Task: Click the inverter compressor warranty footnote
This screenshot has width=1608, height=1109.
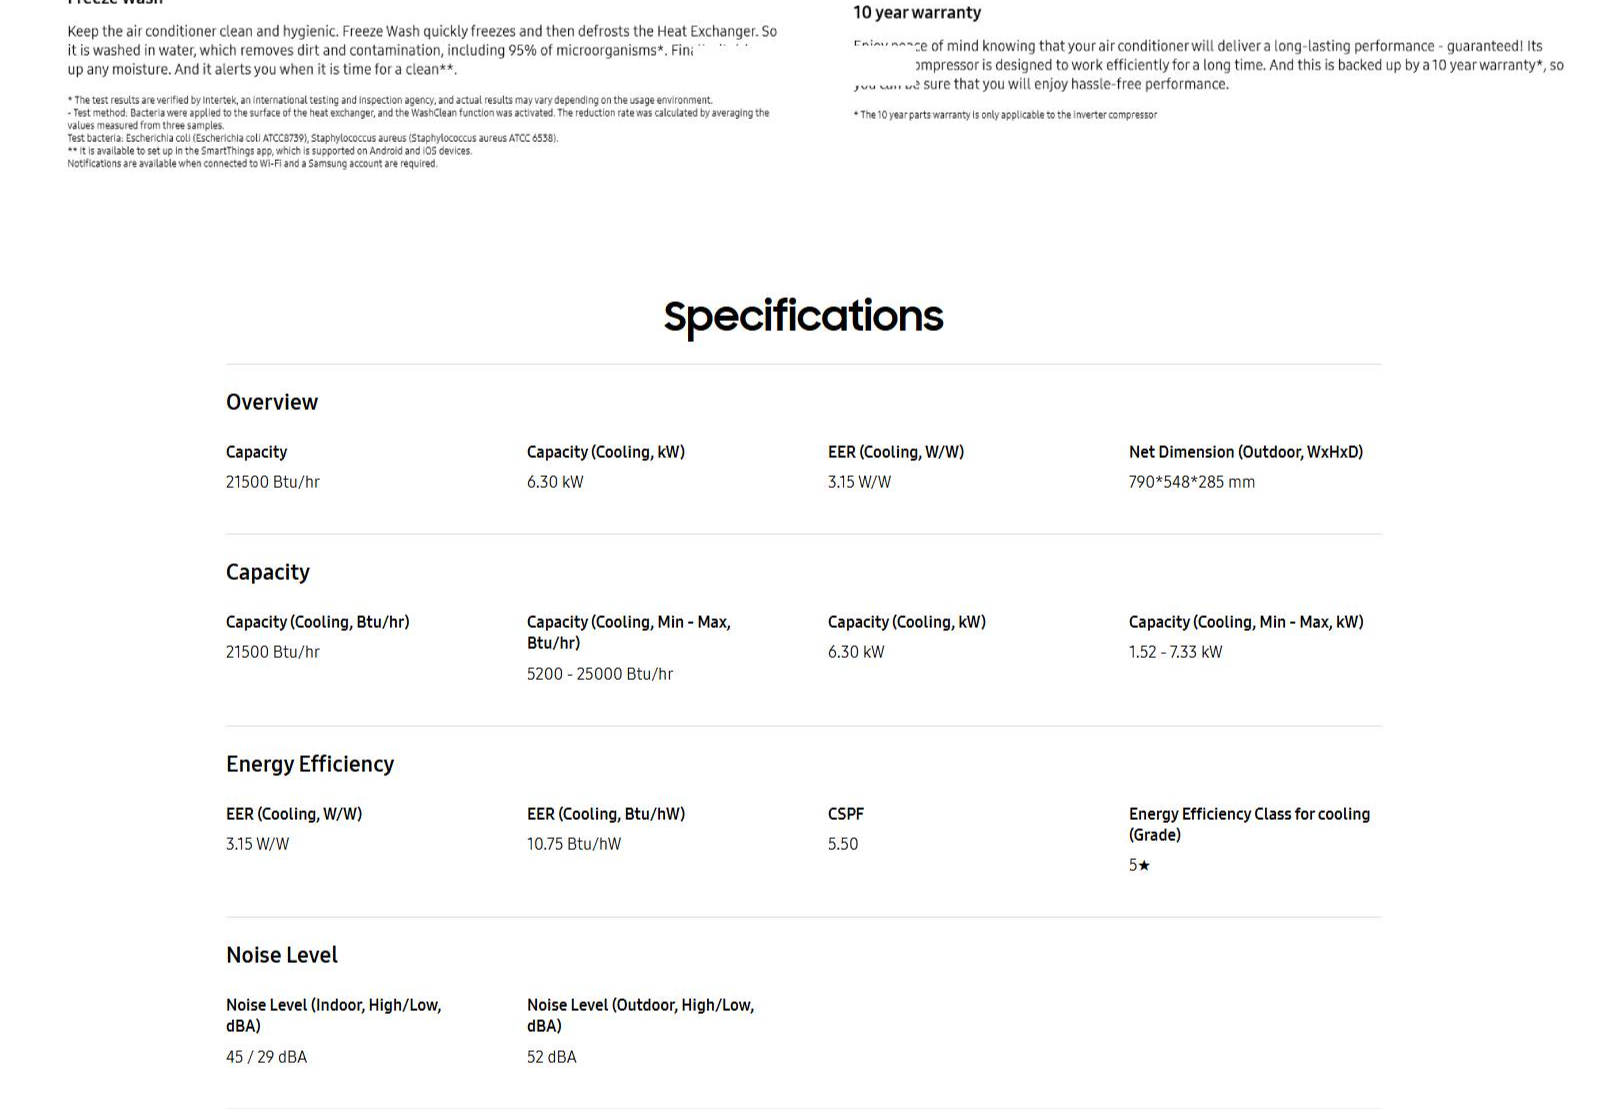Action: (1005, 115)
